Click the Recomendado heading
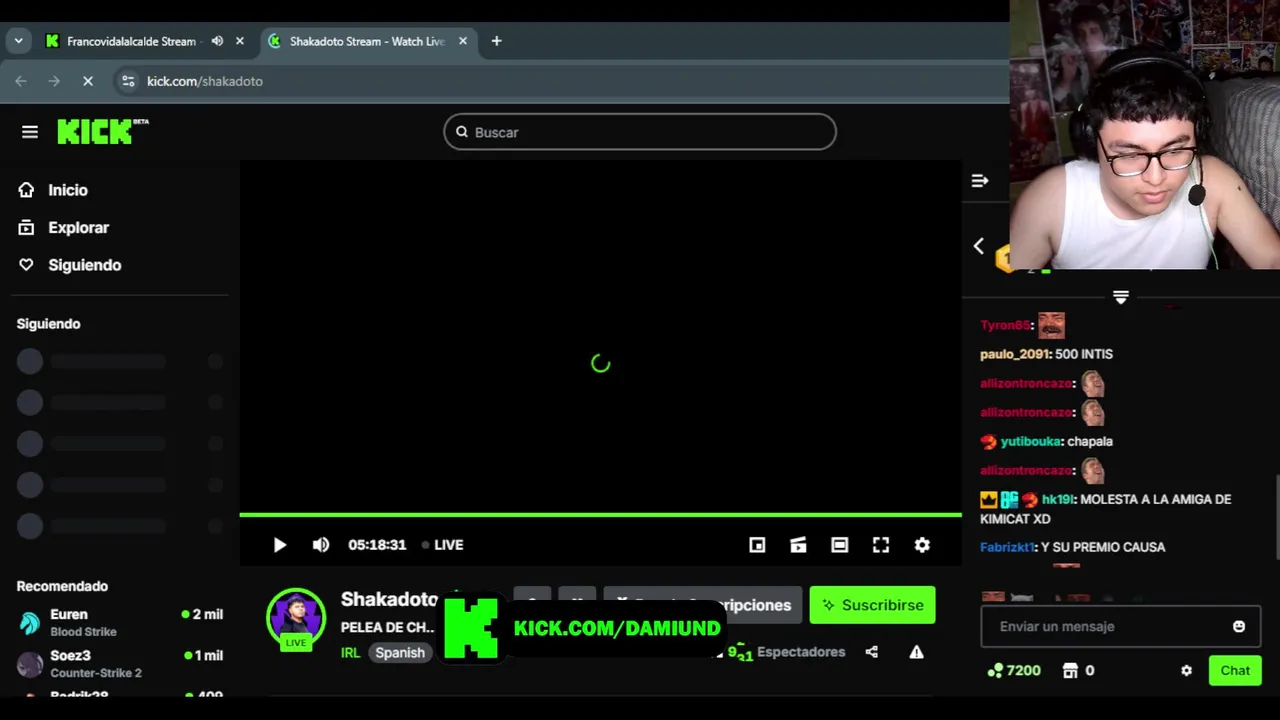This screenshot has height=720, width=1280. tap(62, 586)
